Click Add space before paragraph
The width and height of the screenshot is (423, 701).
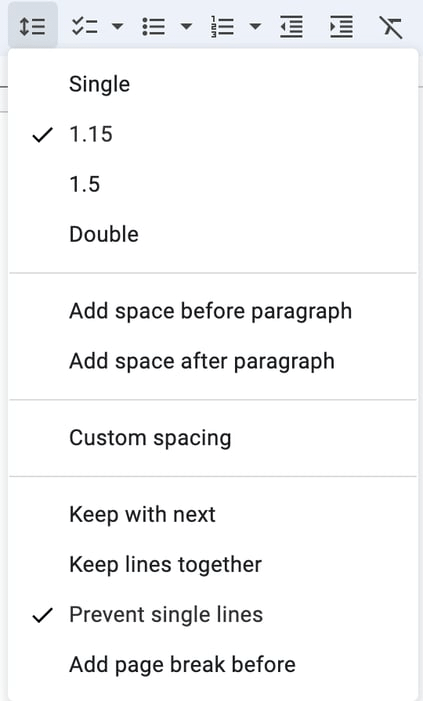213,311
